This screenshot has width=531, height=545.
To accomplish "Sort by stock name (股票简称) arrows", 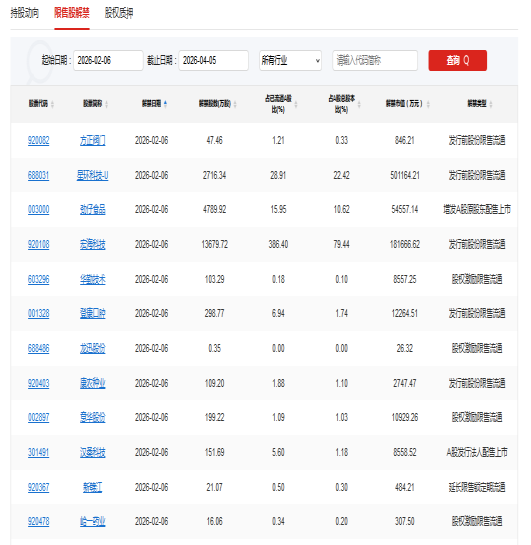I will click(107, 104).
